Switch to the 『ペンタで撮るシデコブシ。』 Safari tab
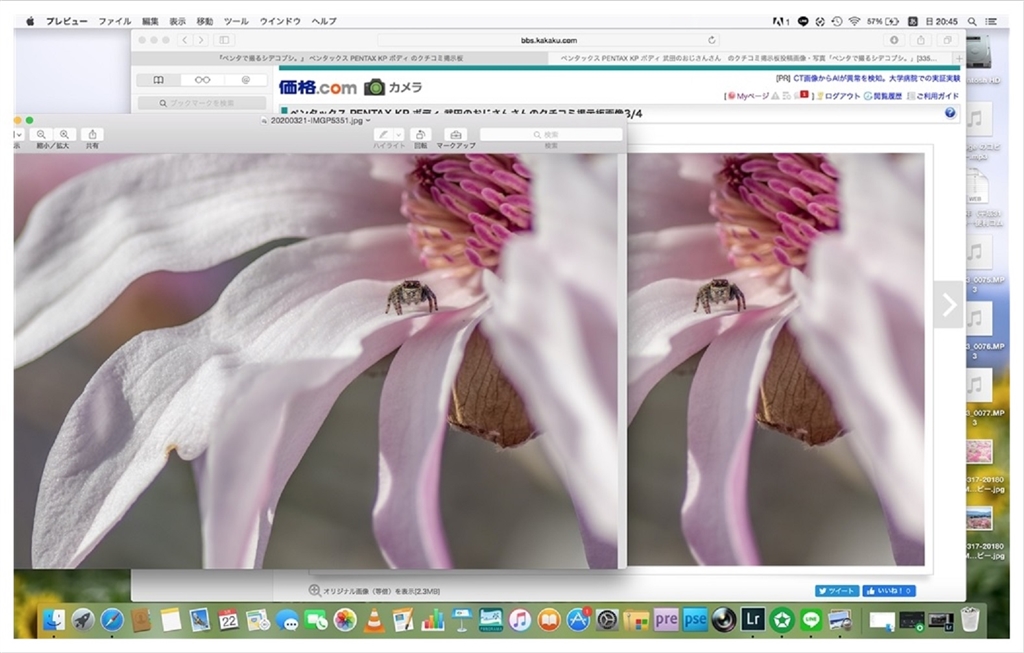 click(341, 58)
